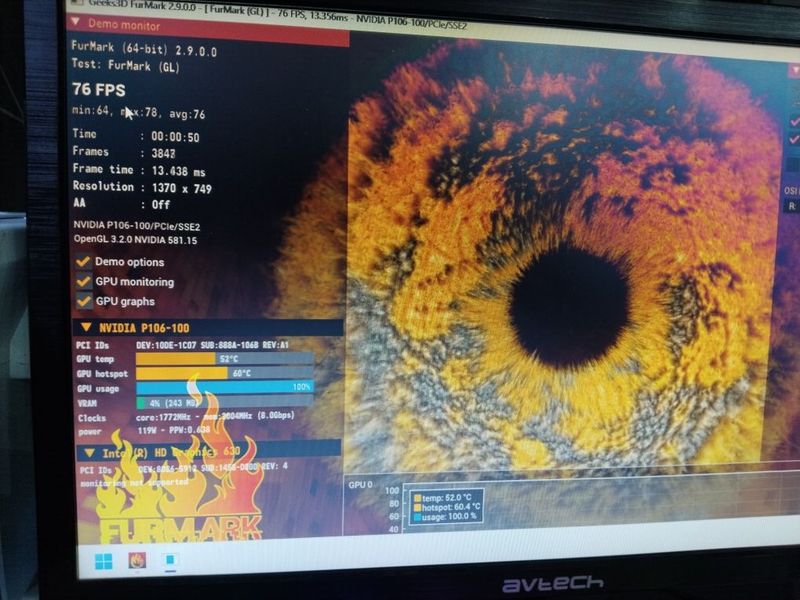The height and width of the screenshot is (600, 800).
Task: Click the FurMark flame taskbar icon
Action: pyautogui.click(x=137, y=561)
